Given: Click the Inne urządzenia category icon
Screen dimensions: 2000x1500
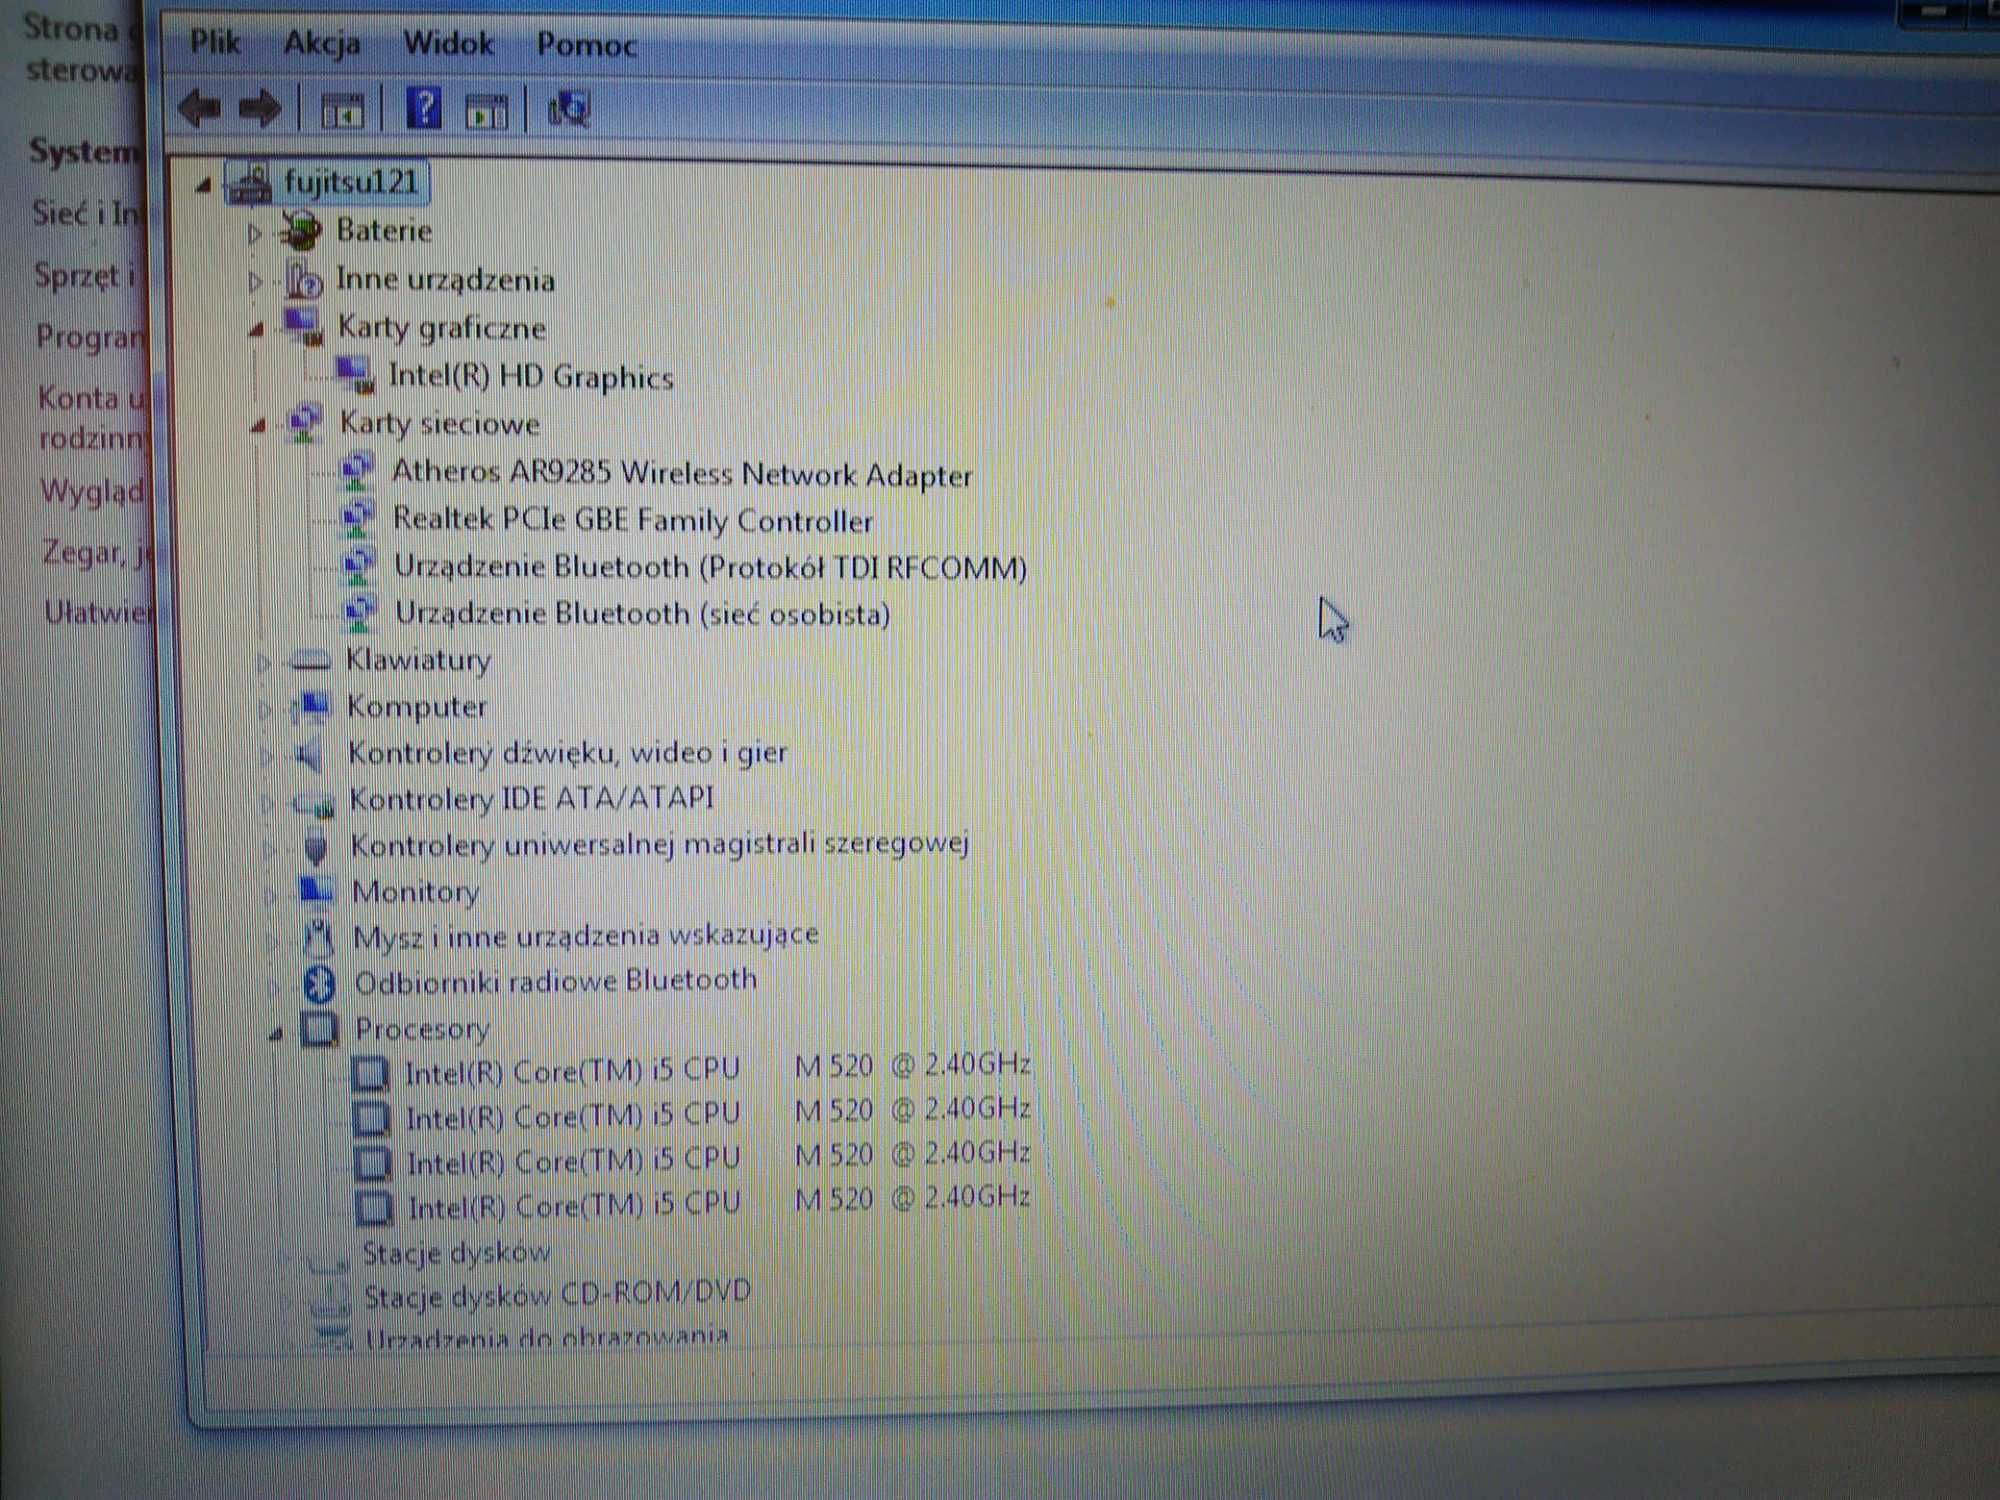Looking at the screenshot, I should point(303,279).
